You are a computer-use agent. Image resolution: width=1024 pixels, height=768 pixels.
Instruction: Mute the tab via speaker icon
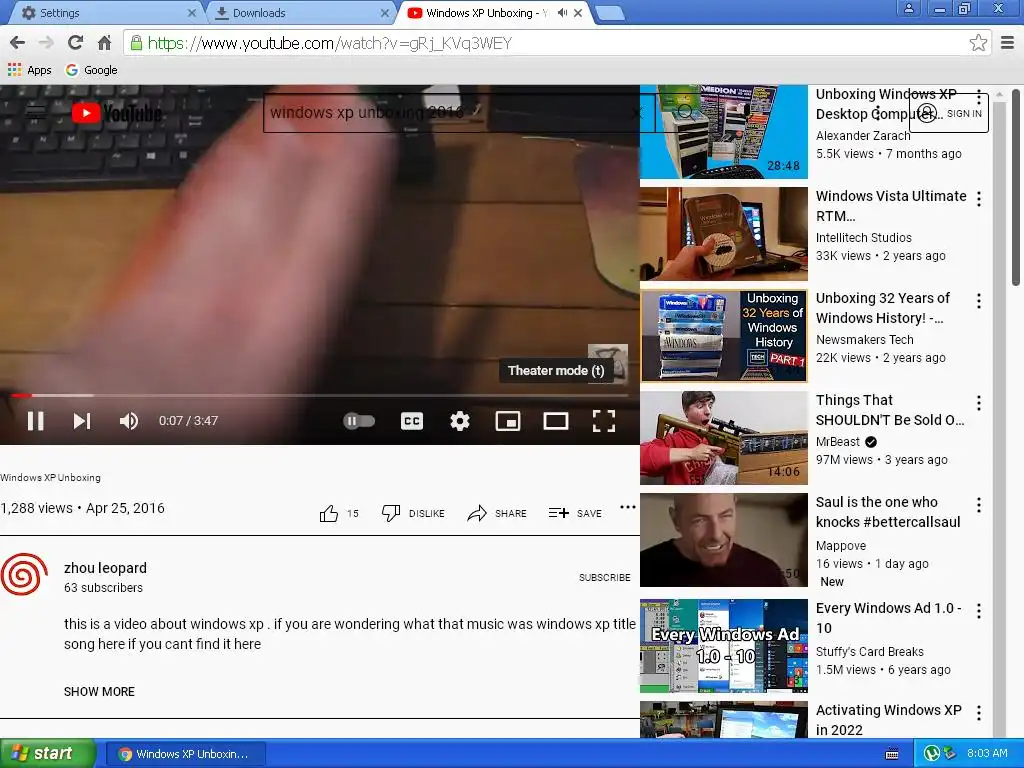coord(562,12)
